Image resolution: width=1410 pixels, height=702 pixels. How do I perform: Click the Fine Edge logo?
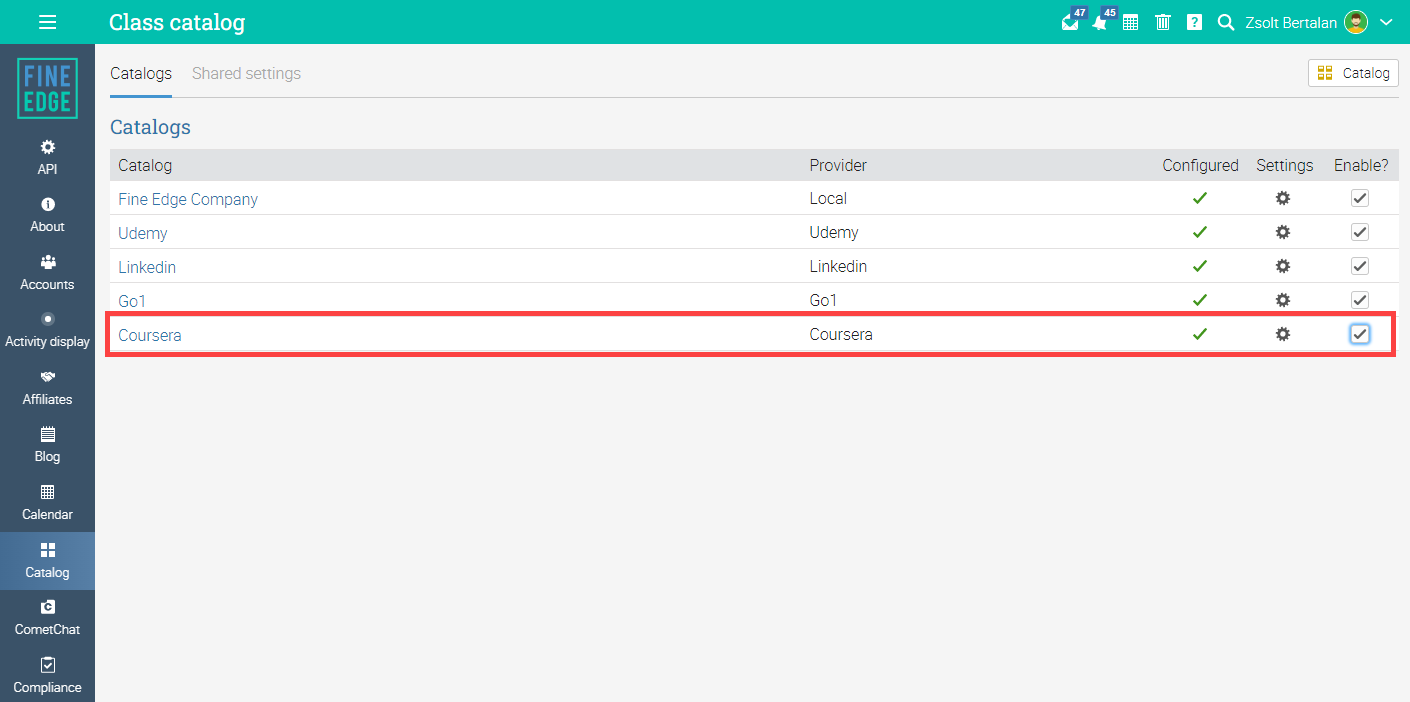[47, 88]
